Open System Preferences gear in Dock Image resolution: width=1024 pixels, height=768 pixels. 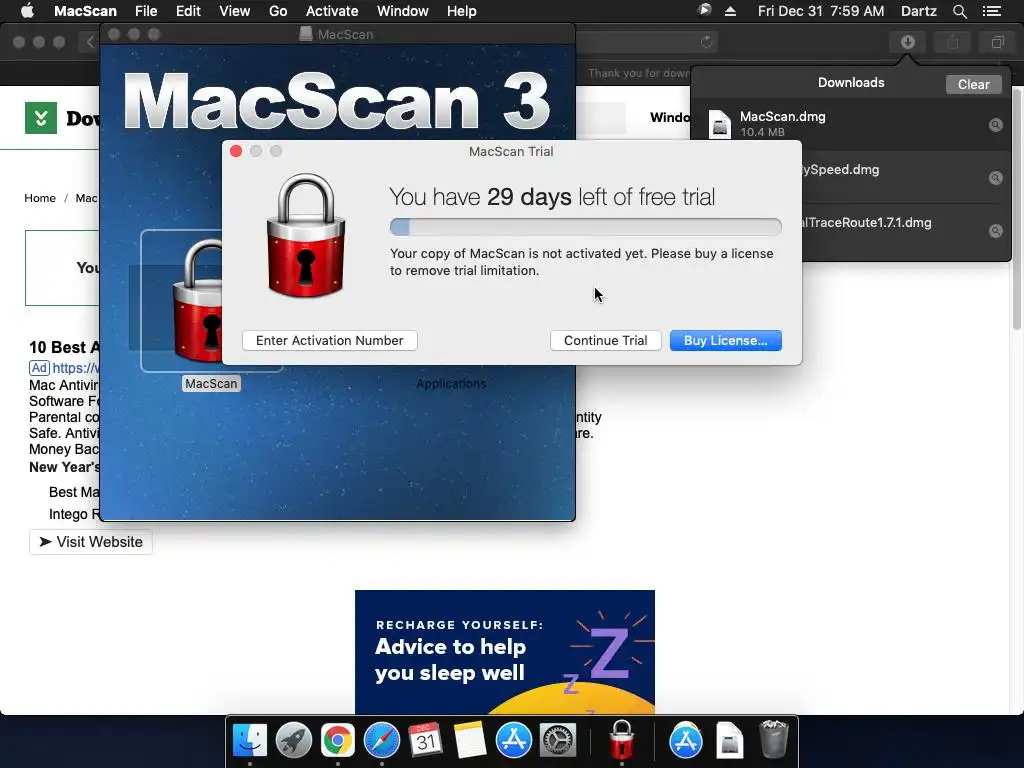tap(557, 741)
